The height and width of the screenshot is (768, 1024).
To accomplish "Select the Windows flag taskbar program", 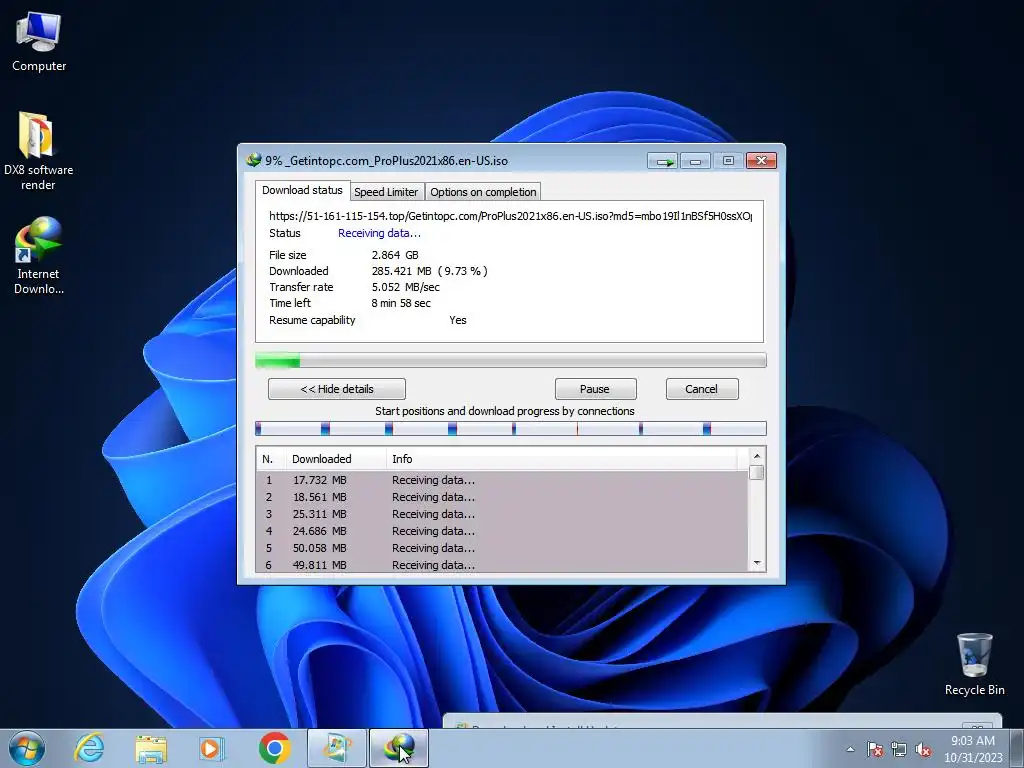I will click(337, 748).
